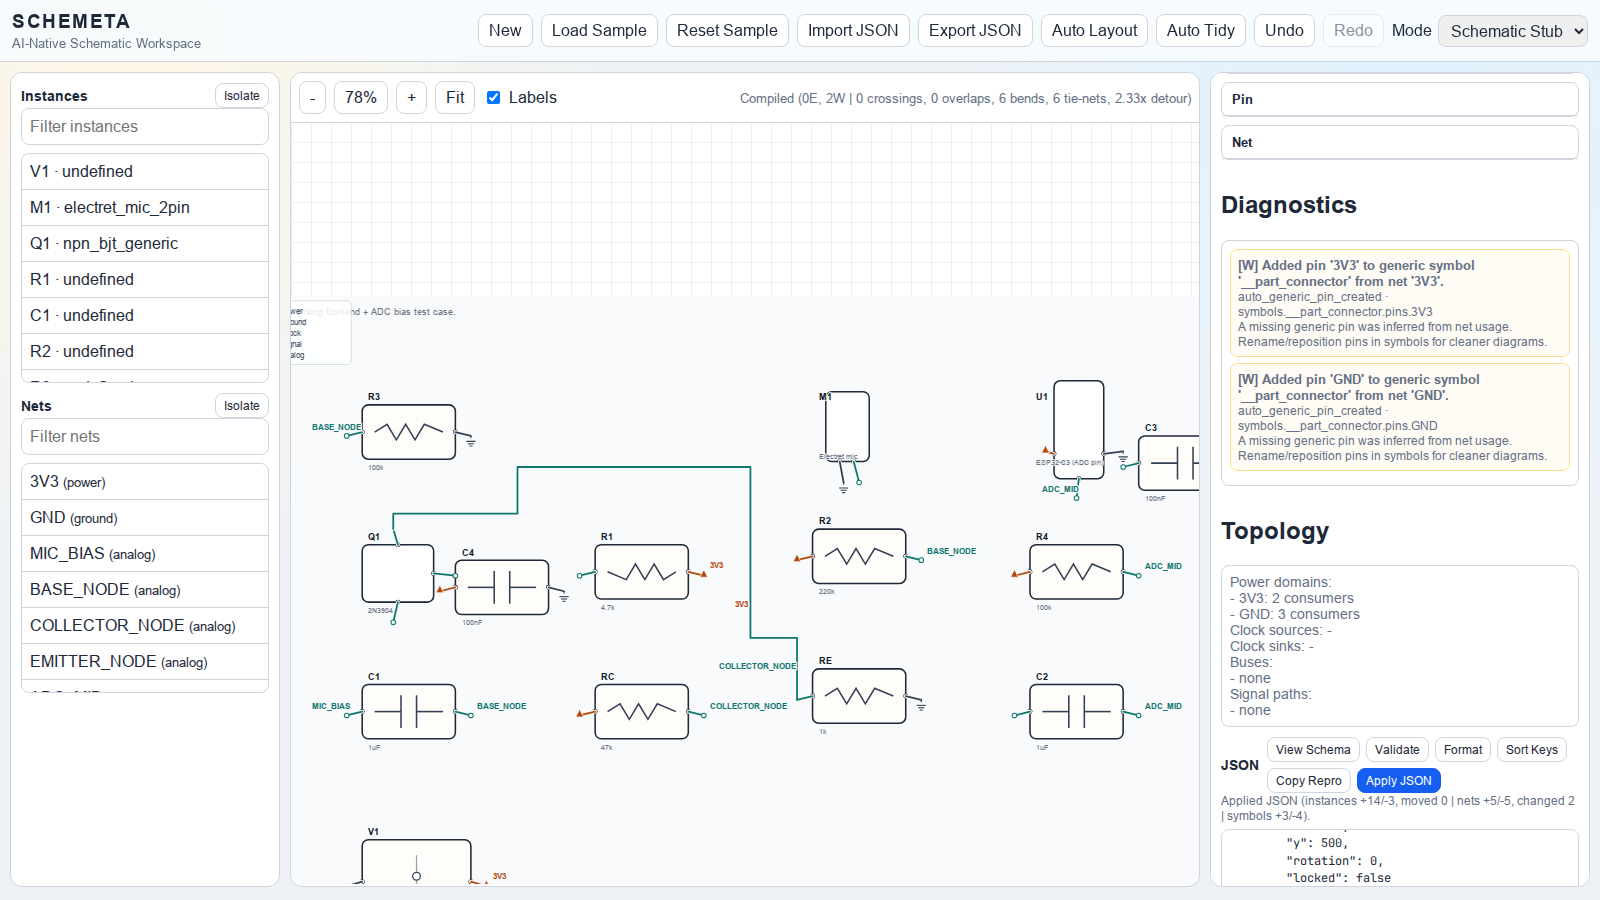This screenshot has width=1600, height=900.
Task: Click the RC collector resistor symbol
Action: [641, 711]
